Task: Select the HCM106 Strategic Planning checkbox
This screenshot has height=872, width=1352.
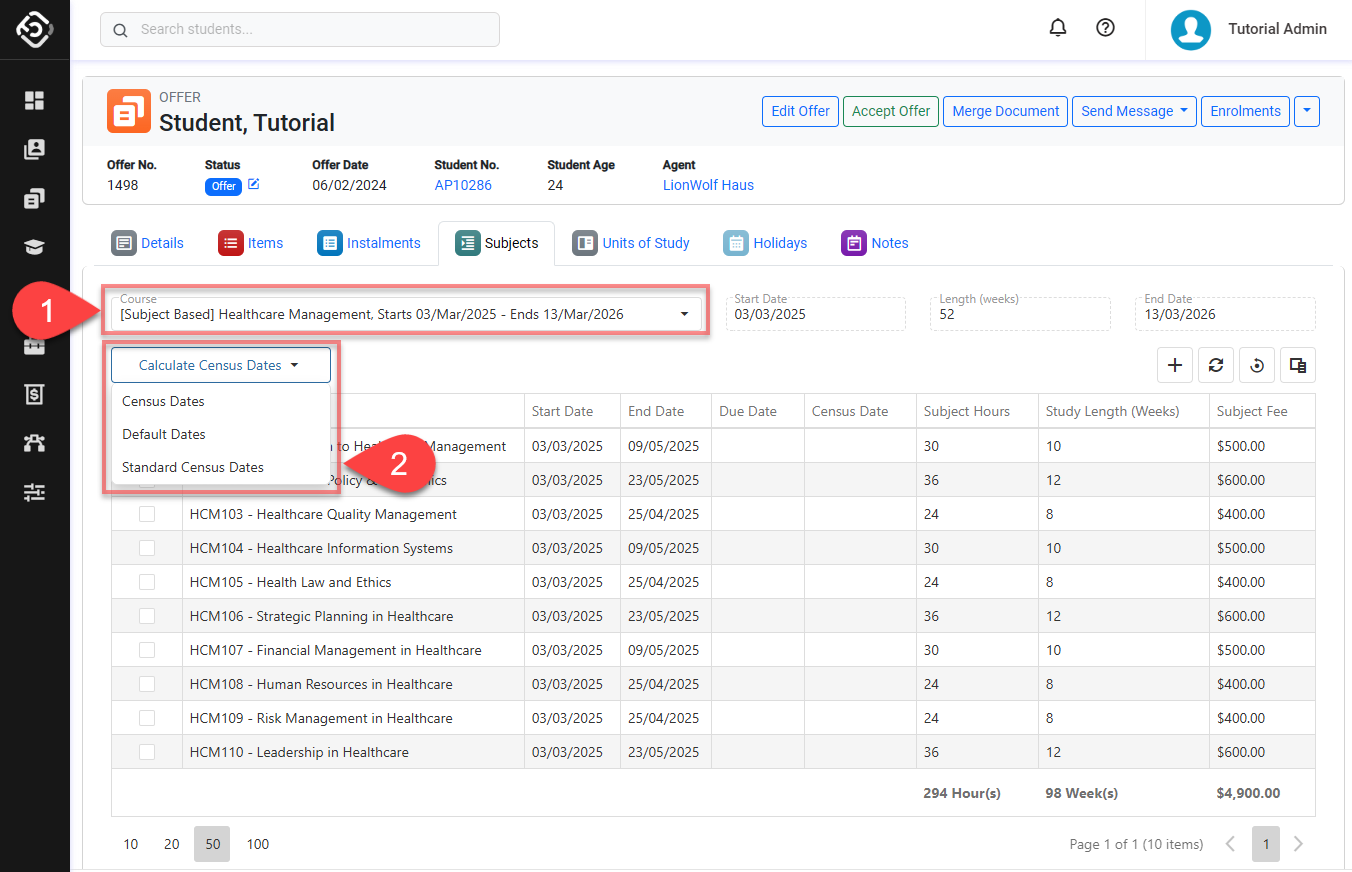Action: pos(147,616)
